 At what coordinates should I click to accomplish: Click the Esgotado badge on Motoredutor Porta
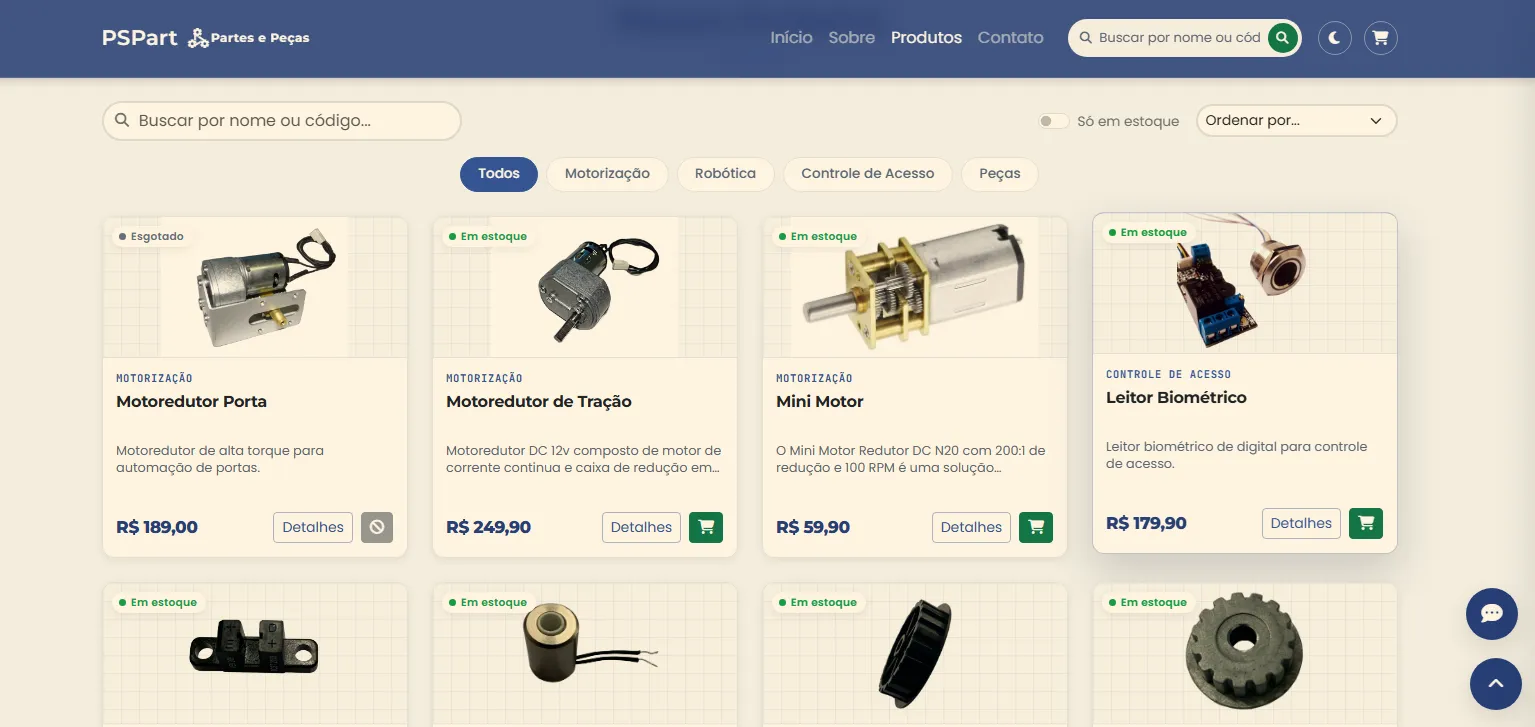point(151,237)
